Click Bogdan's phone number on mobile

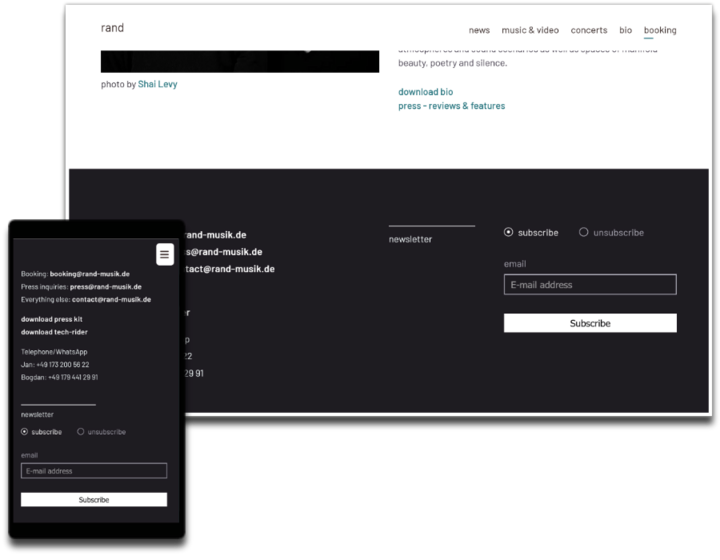(73, 378)
